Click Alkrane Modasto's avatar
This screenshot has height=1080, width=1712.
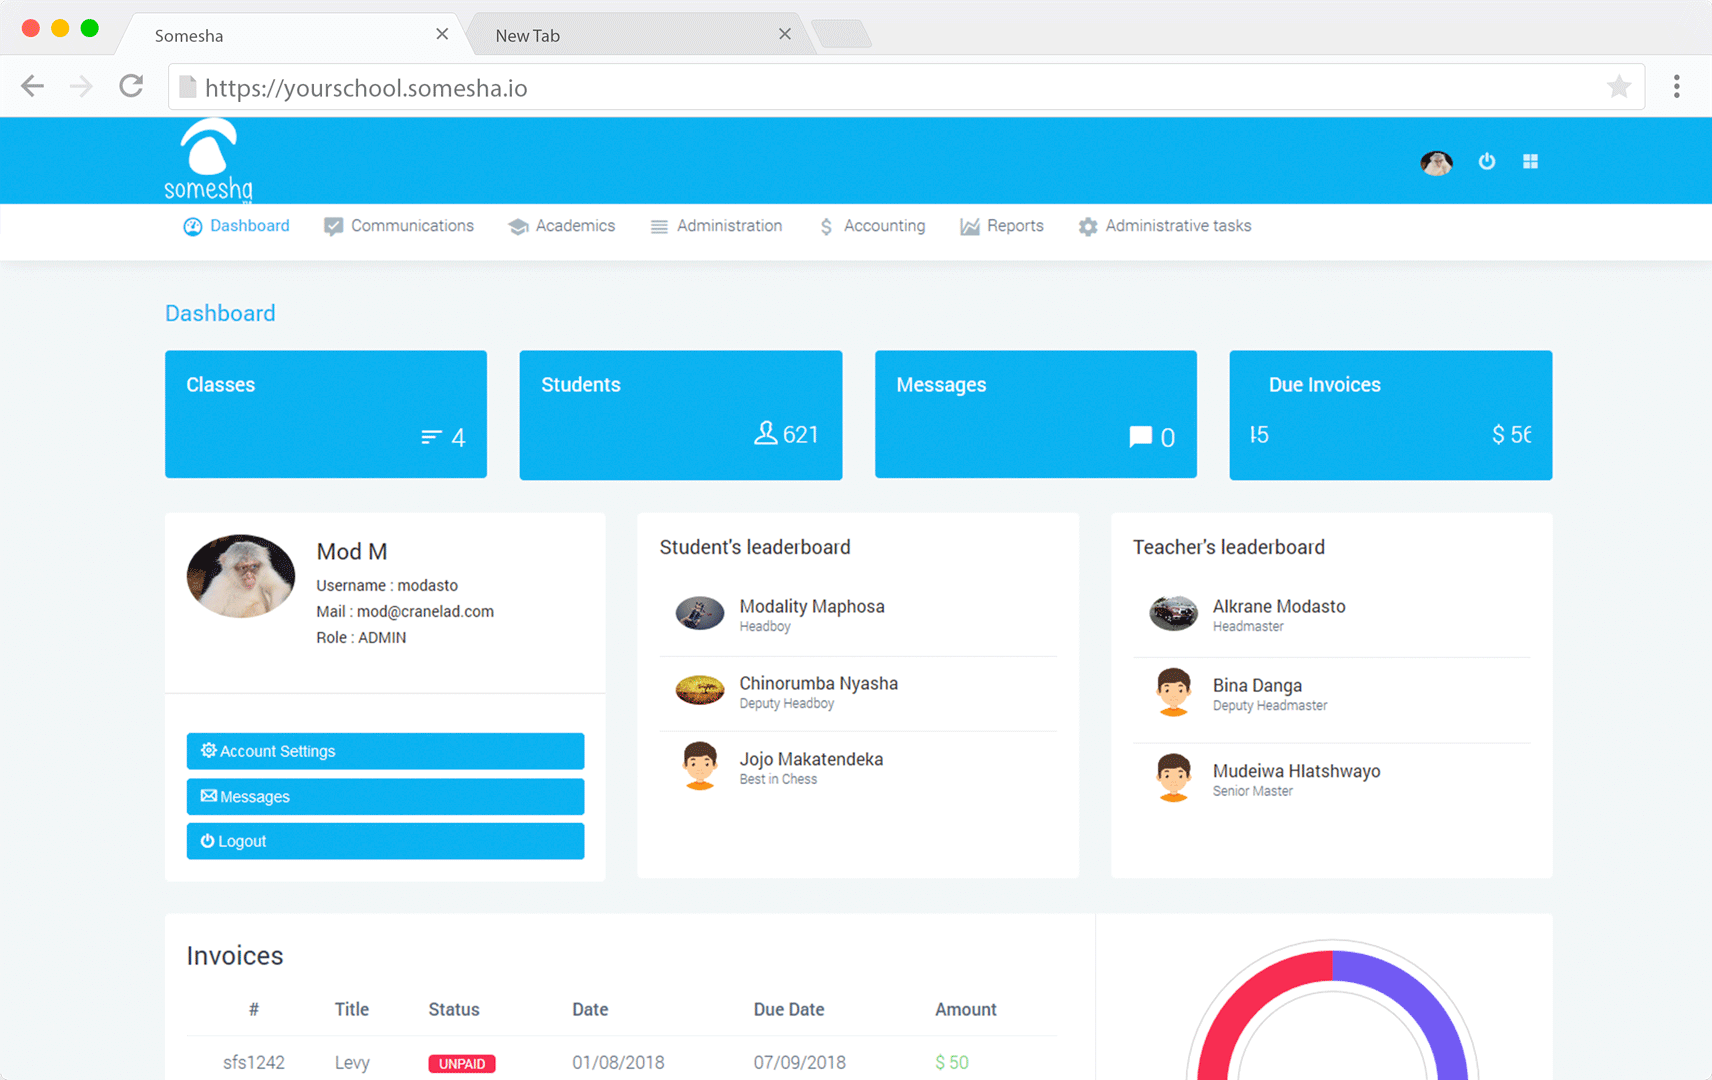pos(1173,613)
